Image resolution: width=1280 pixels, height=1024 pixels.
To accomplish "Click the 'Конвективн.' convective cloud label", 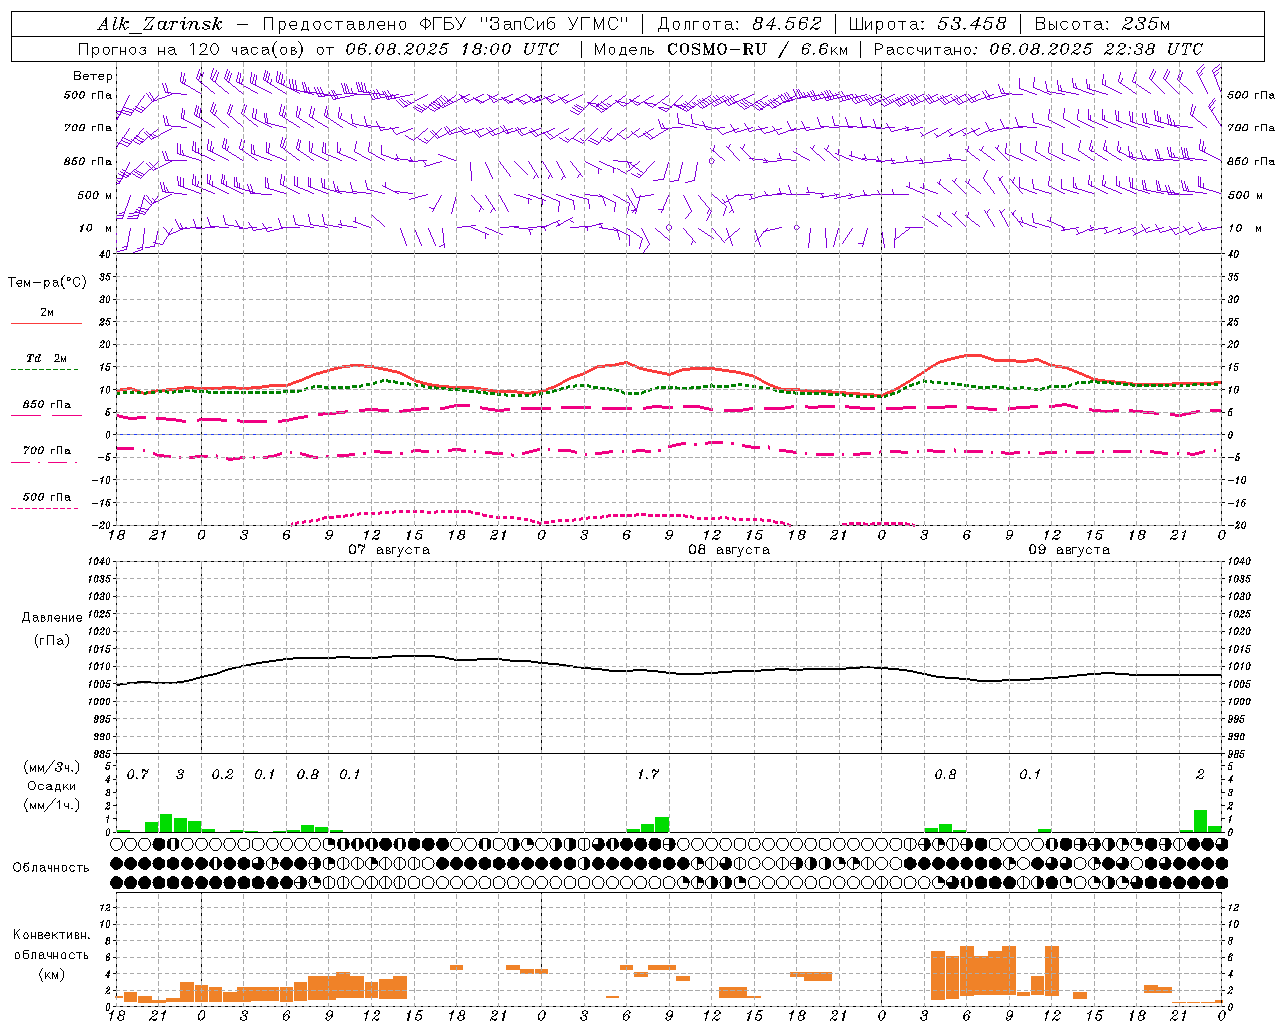I will [x=51, y=935].
